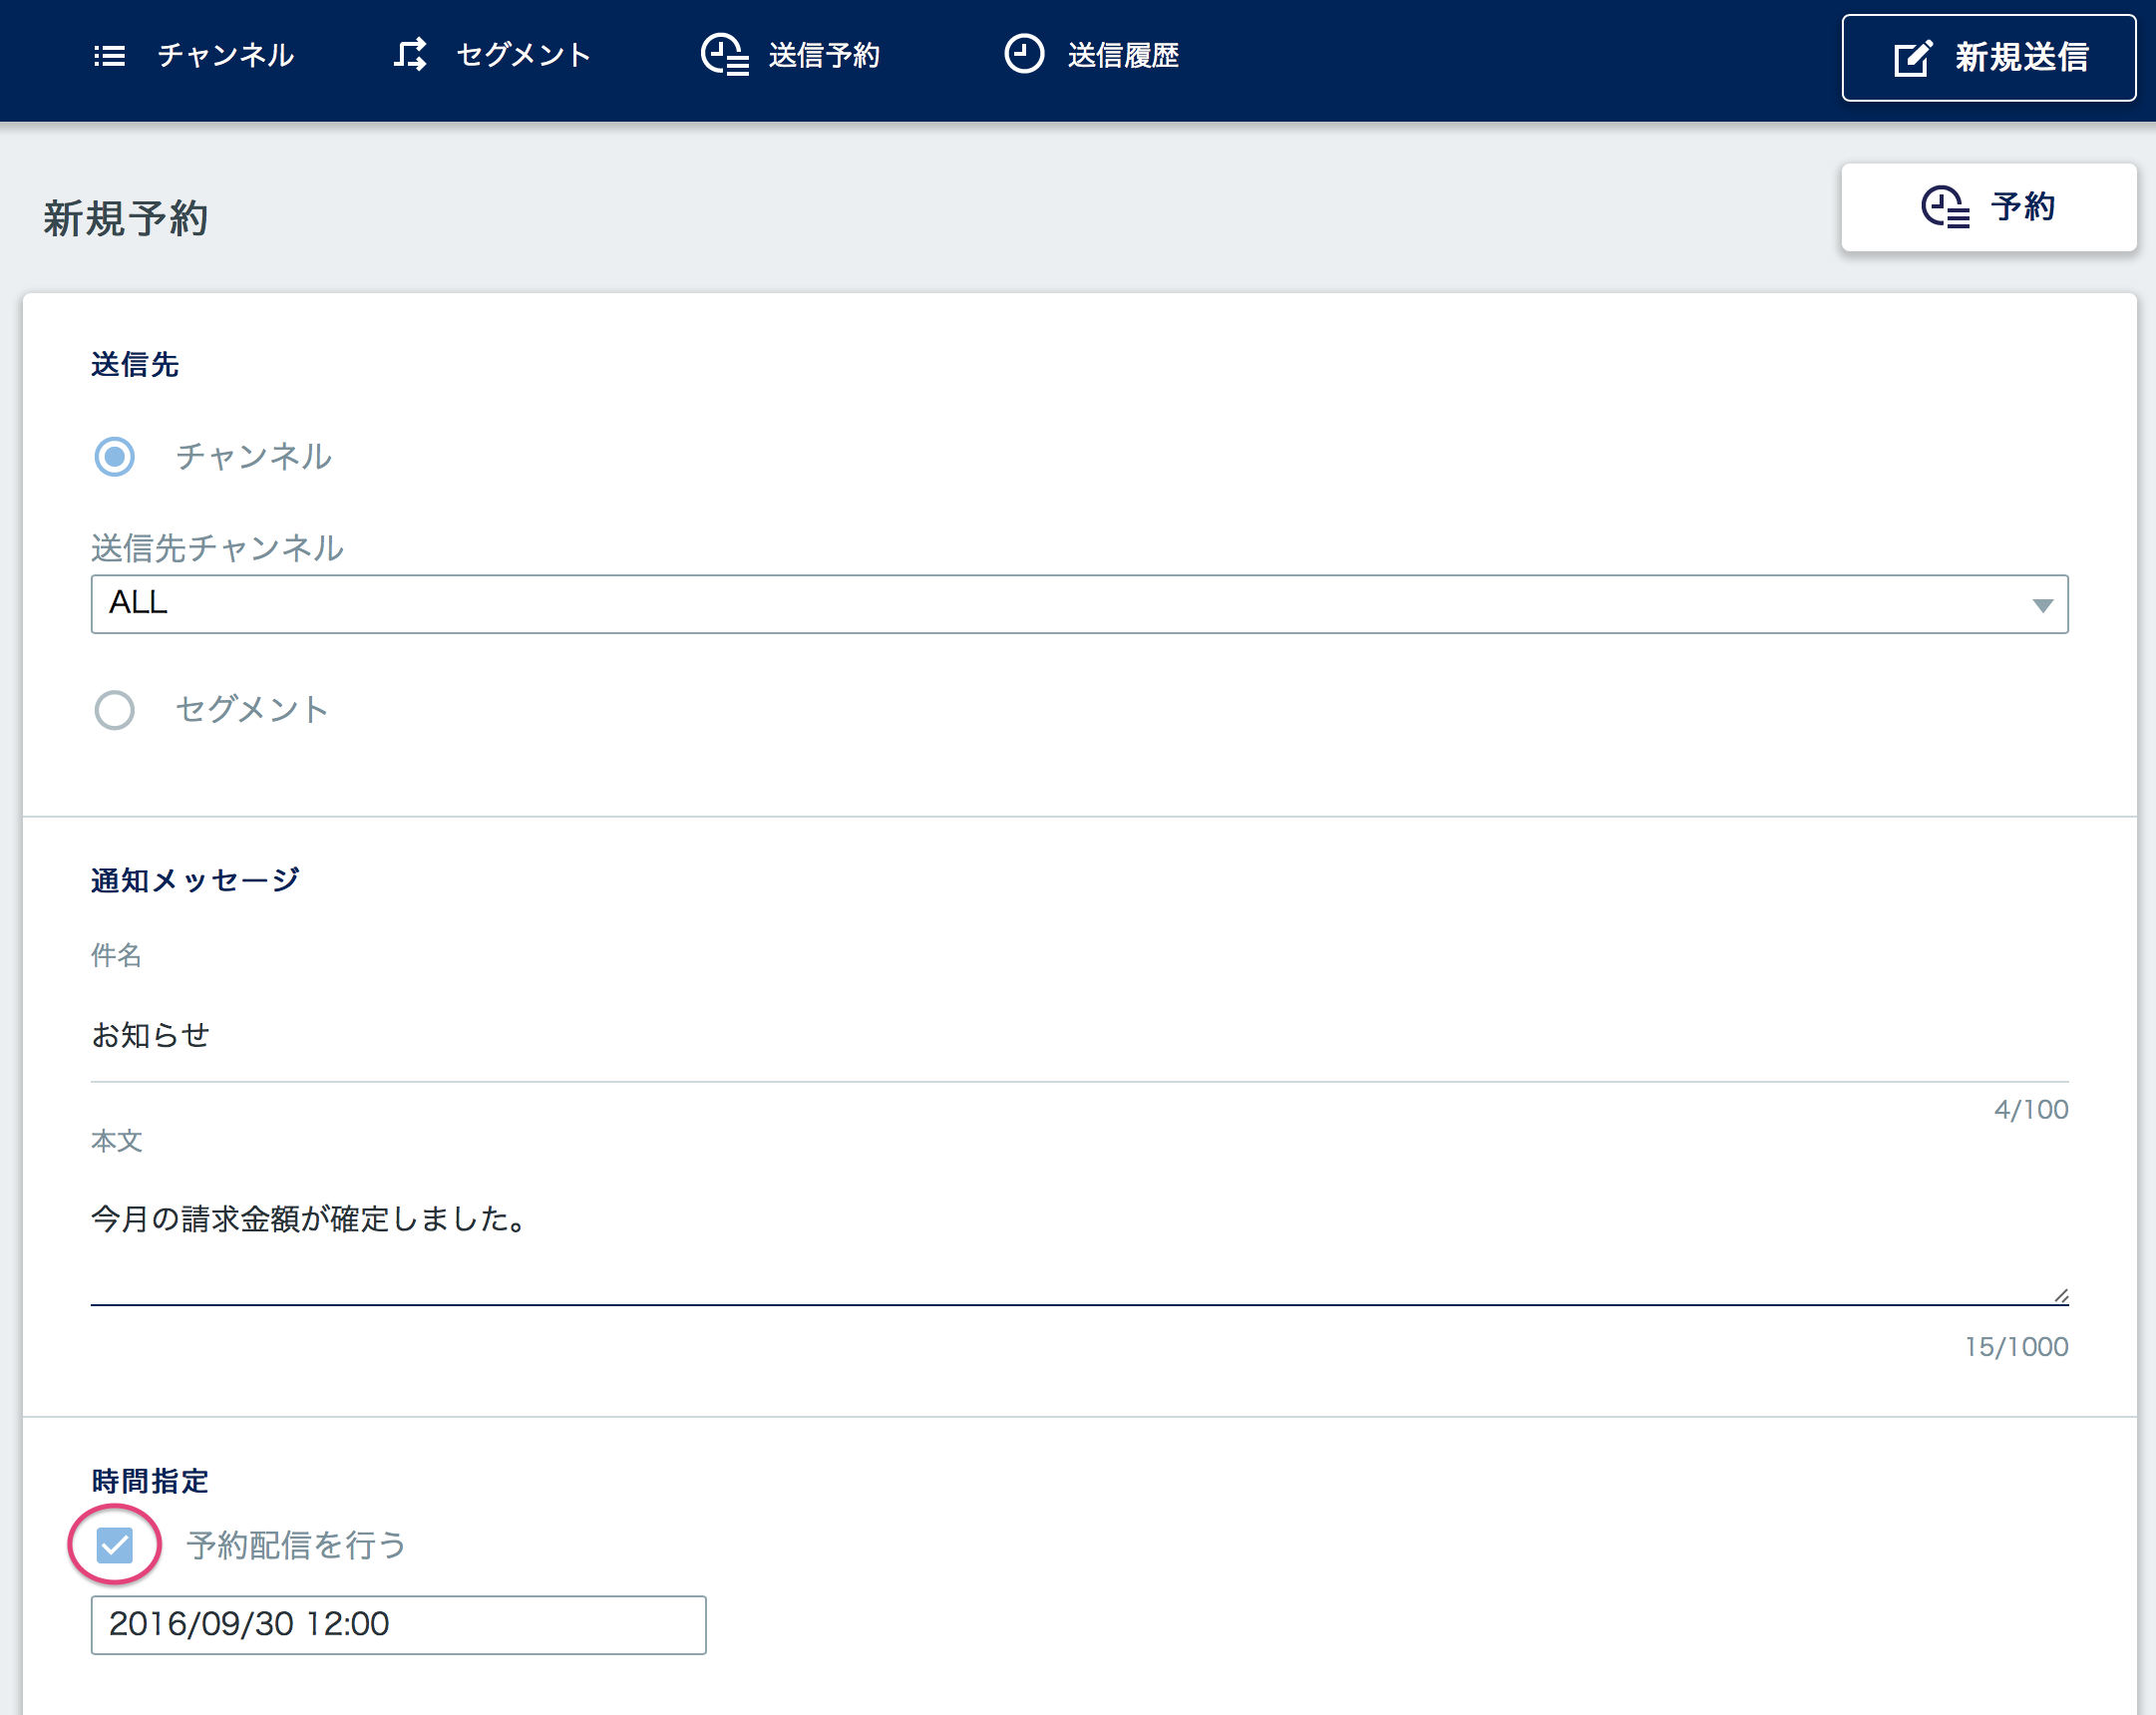Select the チャンネル radio button

[115, 457]
